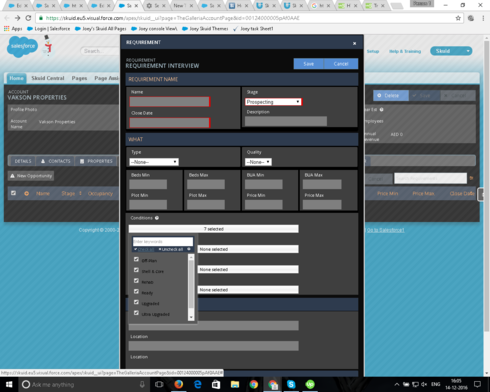Focus the Beds Min field

[x=148, y=184]
